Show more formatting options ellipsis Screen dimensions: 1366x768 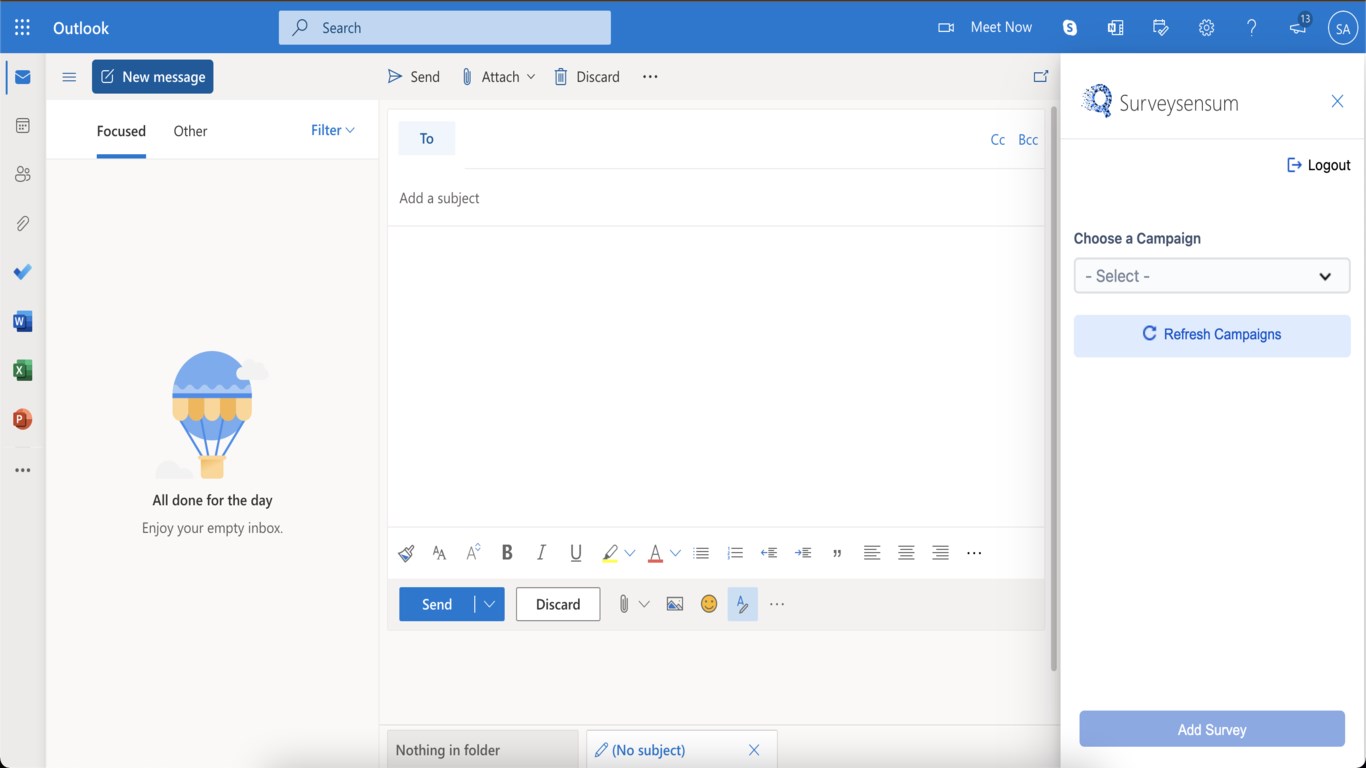[974, 553]
